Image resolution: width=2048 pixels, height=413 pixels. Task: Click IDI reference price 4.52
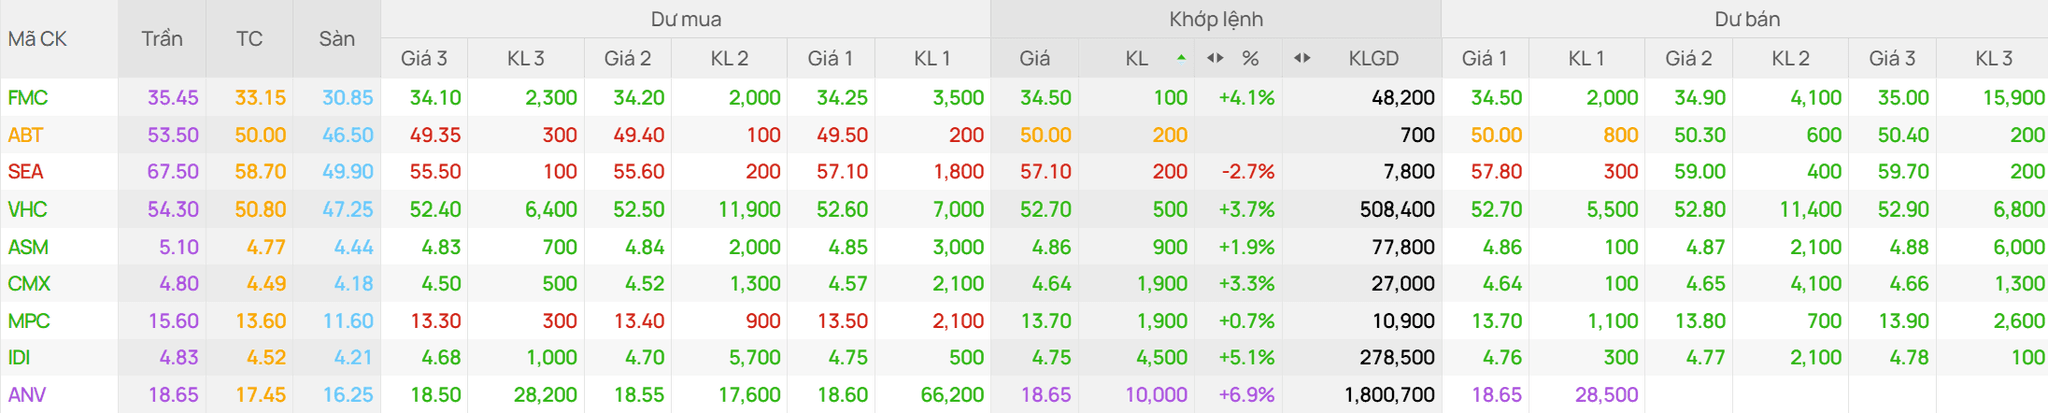click(266, 358)
